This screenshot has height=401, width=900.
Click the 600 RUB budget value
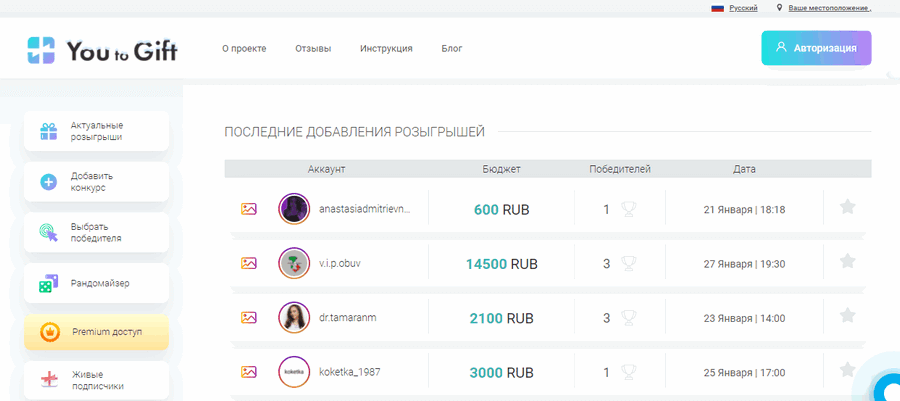pos(502,210)
